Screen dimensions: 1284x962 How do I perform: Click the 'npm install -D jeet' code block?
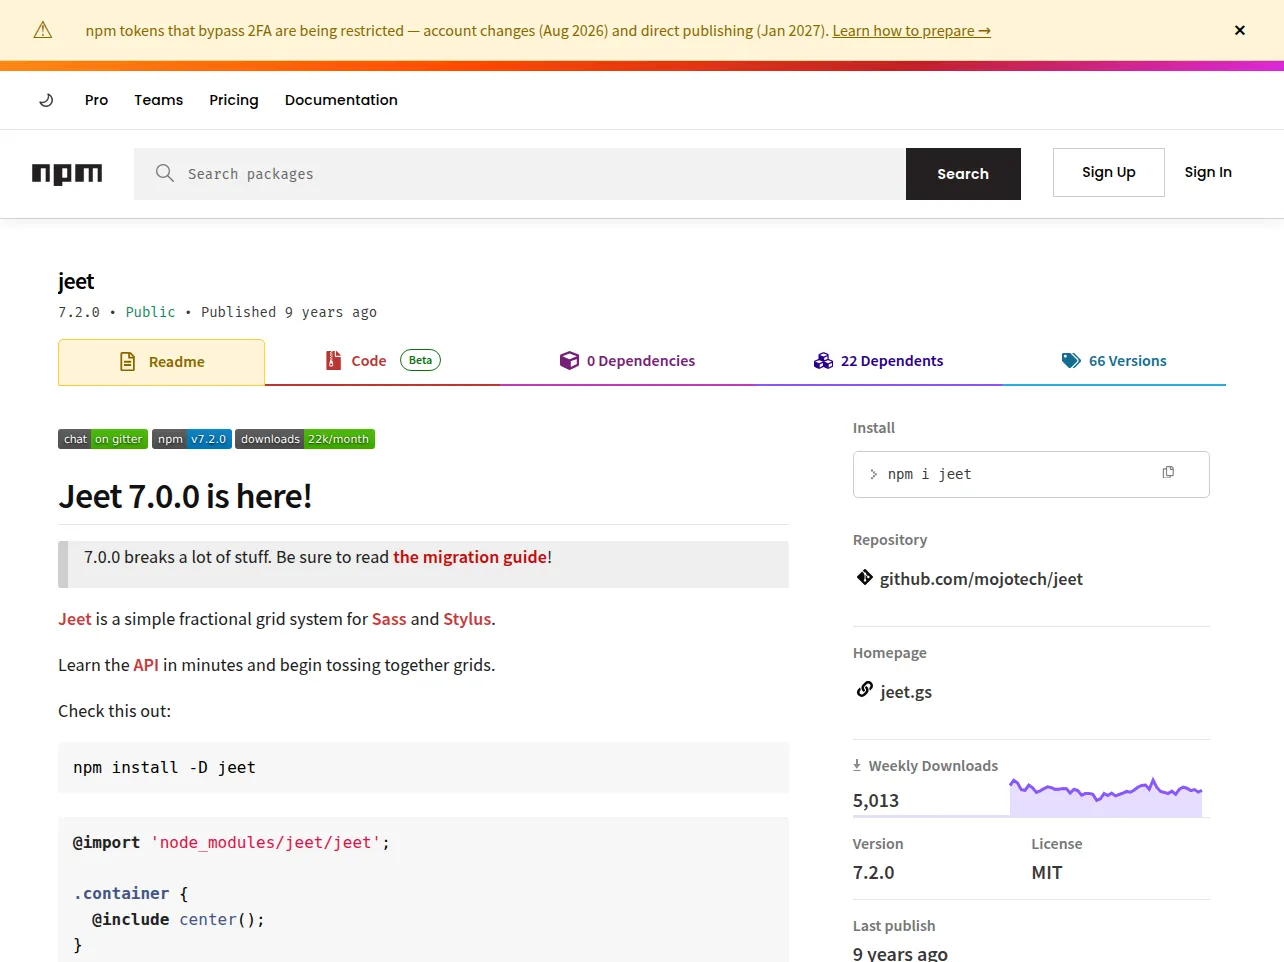(423, 768)
